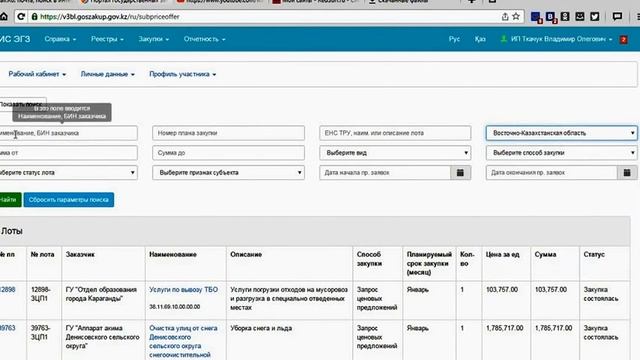Expand the ИП Ткачук Владимир Олегович user menu
The width and height of the screenshot is (640, 360).
tap(561, 39)
